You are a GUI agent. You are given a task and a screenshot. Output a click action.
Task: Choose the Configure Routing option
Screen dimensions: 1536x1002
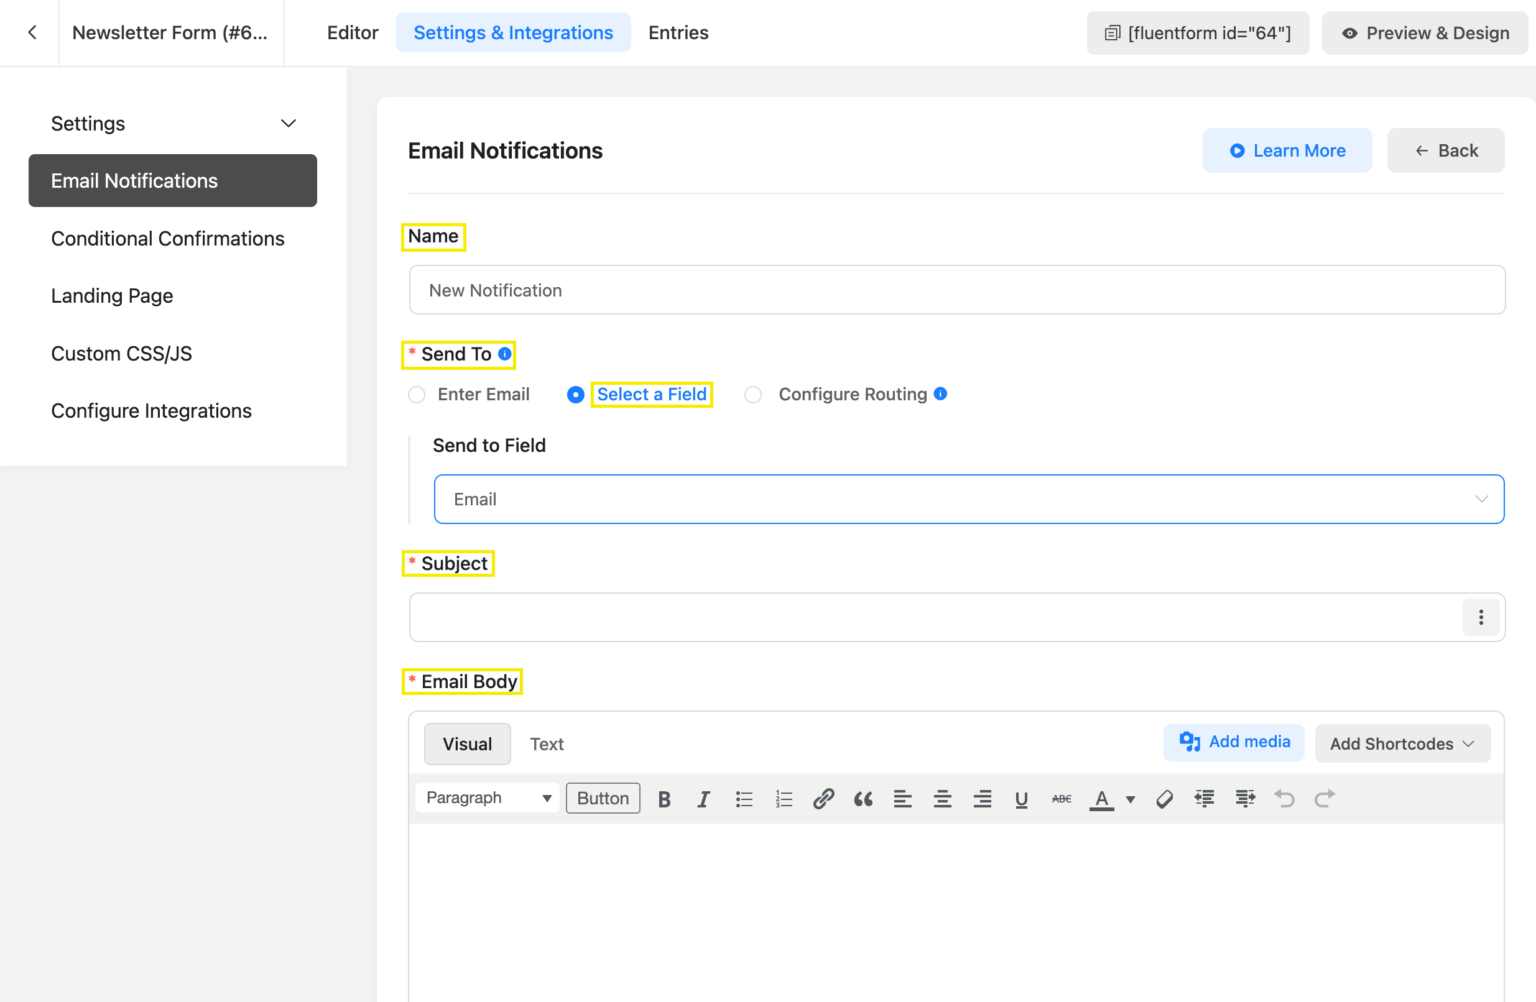coord(753,394)
